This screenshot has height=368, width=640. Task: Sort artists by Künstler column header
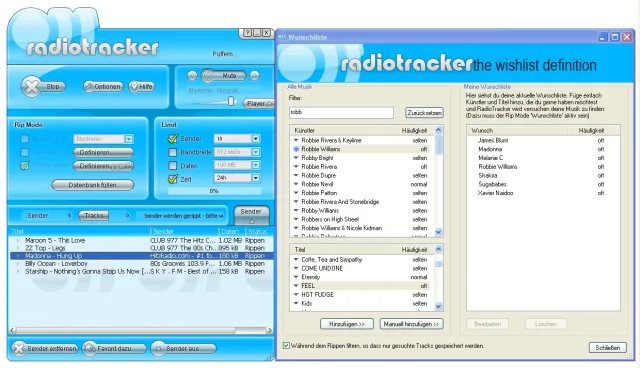[340, 131]
